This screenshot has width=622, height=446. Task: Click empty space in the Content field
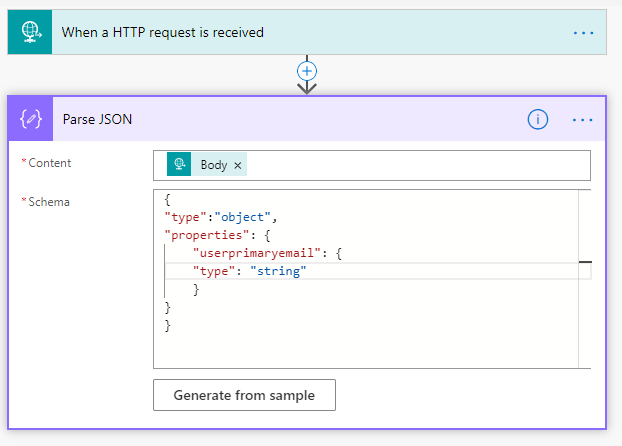coord(420,165)
